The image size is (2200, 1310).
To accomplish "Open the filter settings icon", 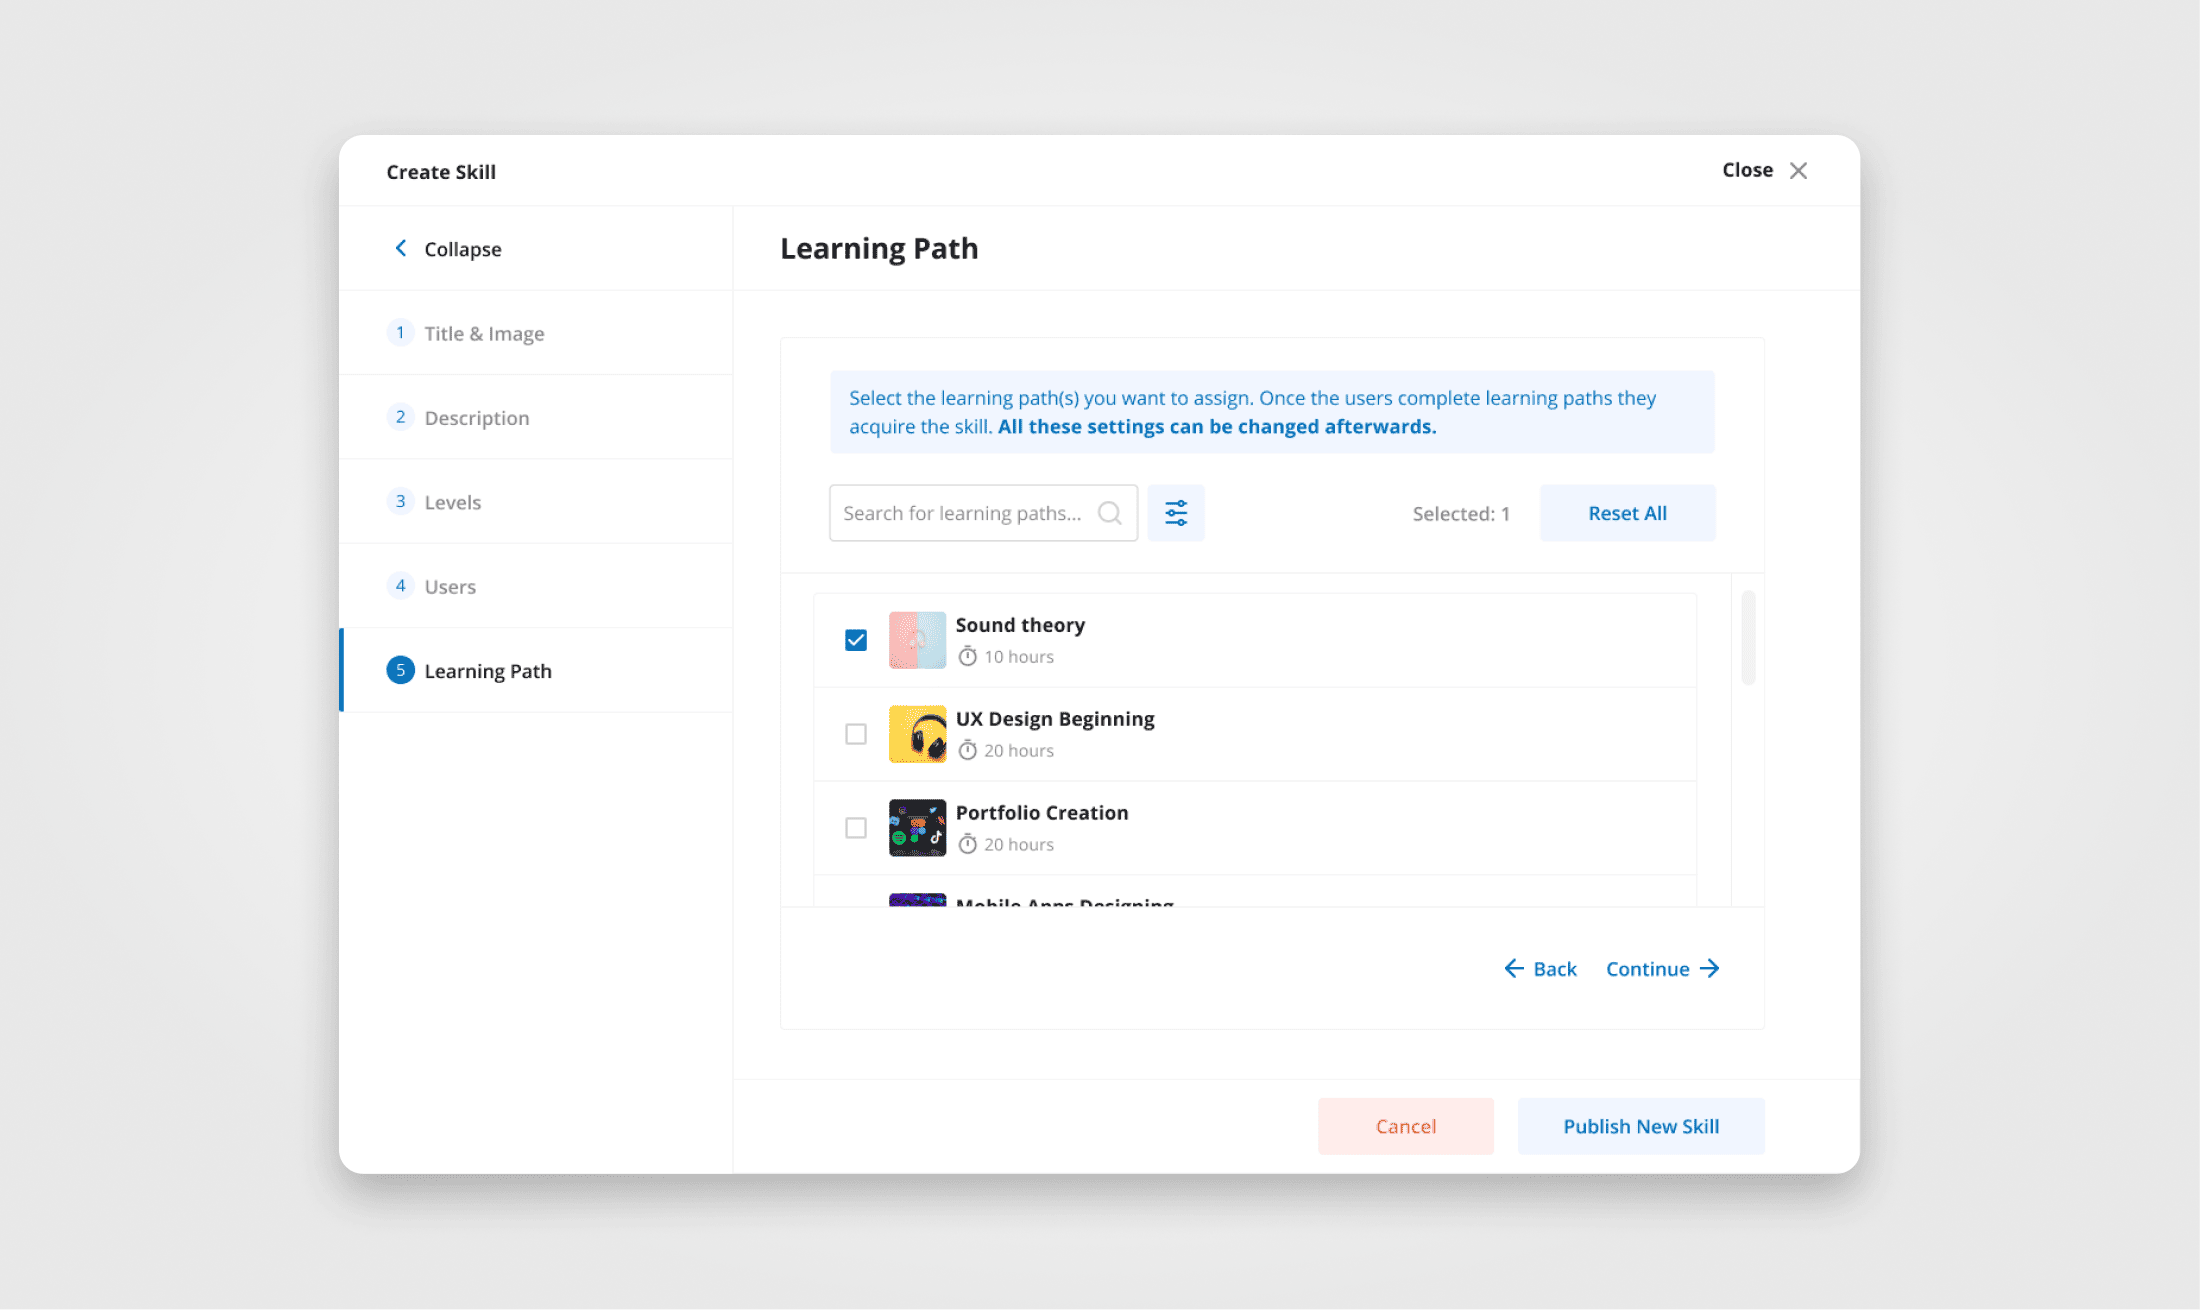I will point(1176,513).
